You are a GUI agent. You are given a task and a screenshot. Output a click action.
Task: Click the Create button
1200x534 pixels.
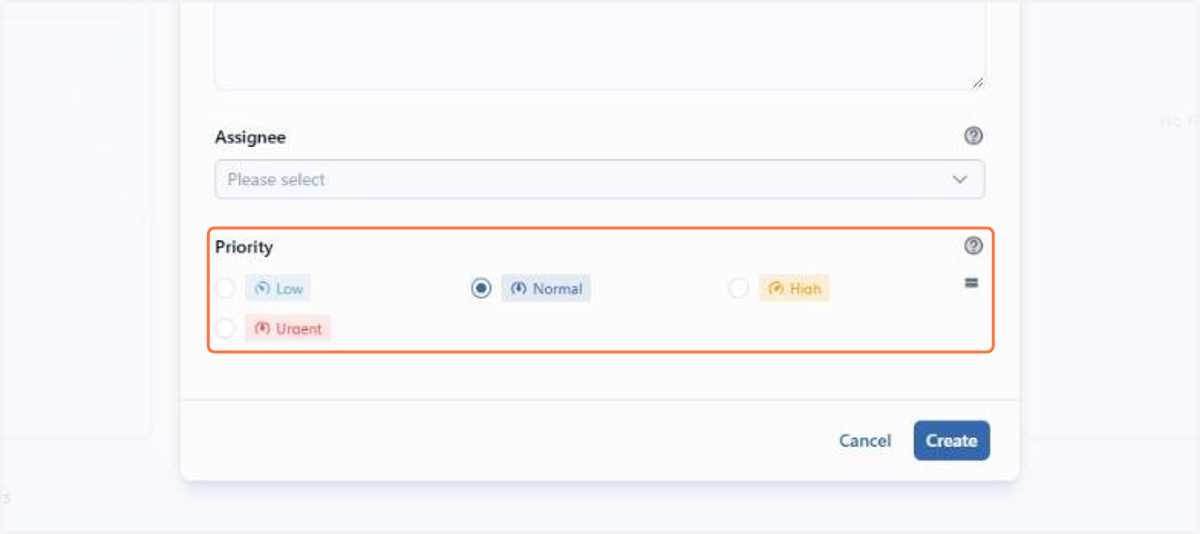point(951,441)
